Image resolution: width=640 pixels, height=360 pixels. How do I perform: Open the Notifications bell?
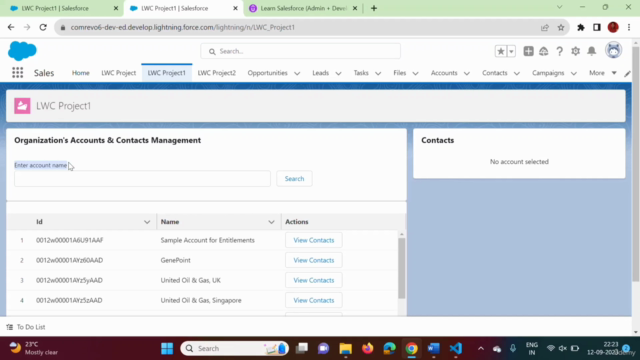point(591,51)
